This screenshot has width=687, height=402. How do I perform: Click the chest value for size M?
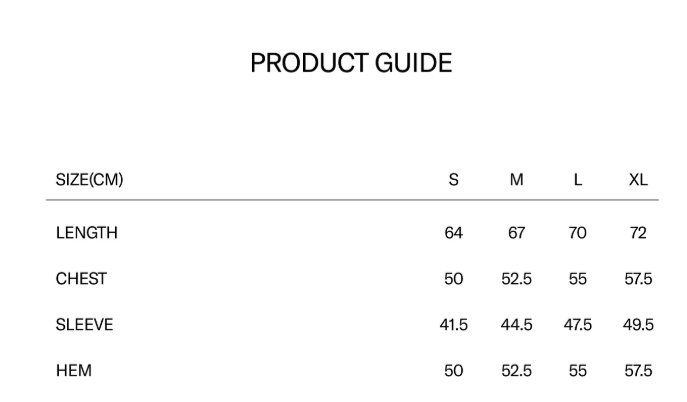tap(516, 279)
